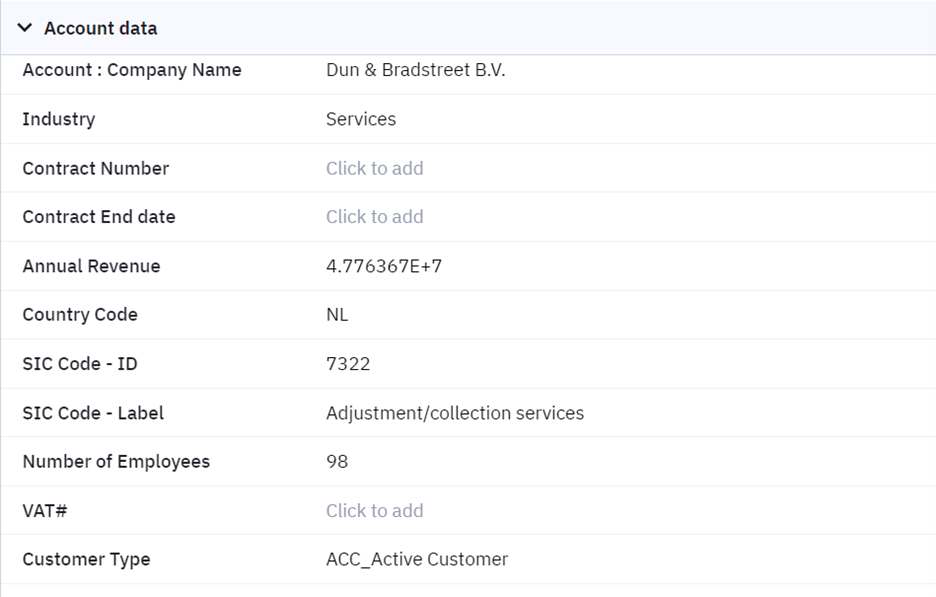Edit Customer Type value ACC_Active Customer
The width and height of the screenshot is (936, 597).
click(417, 559)
